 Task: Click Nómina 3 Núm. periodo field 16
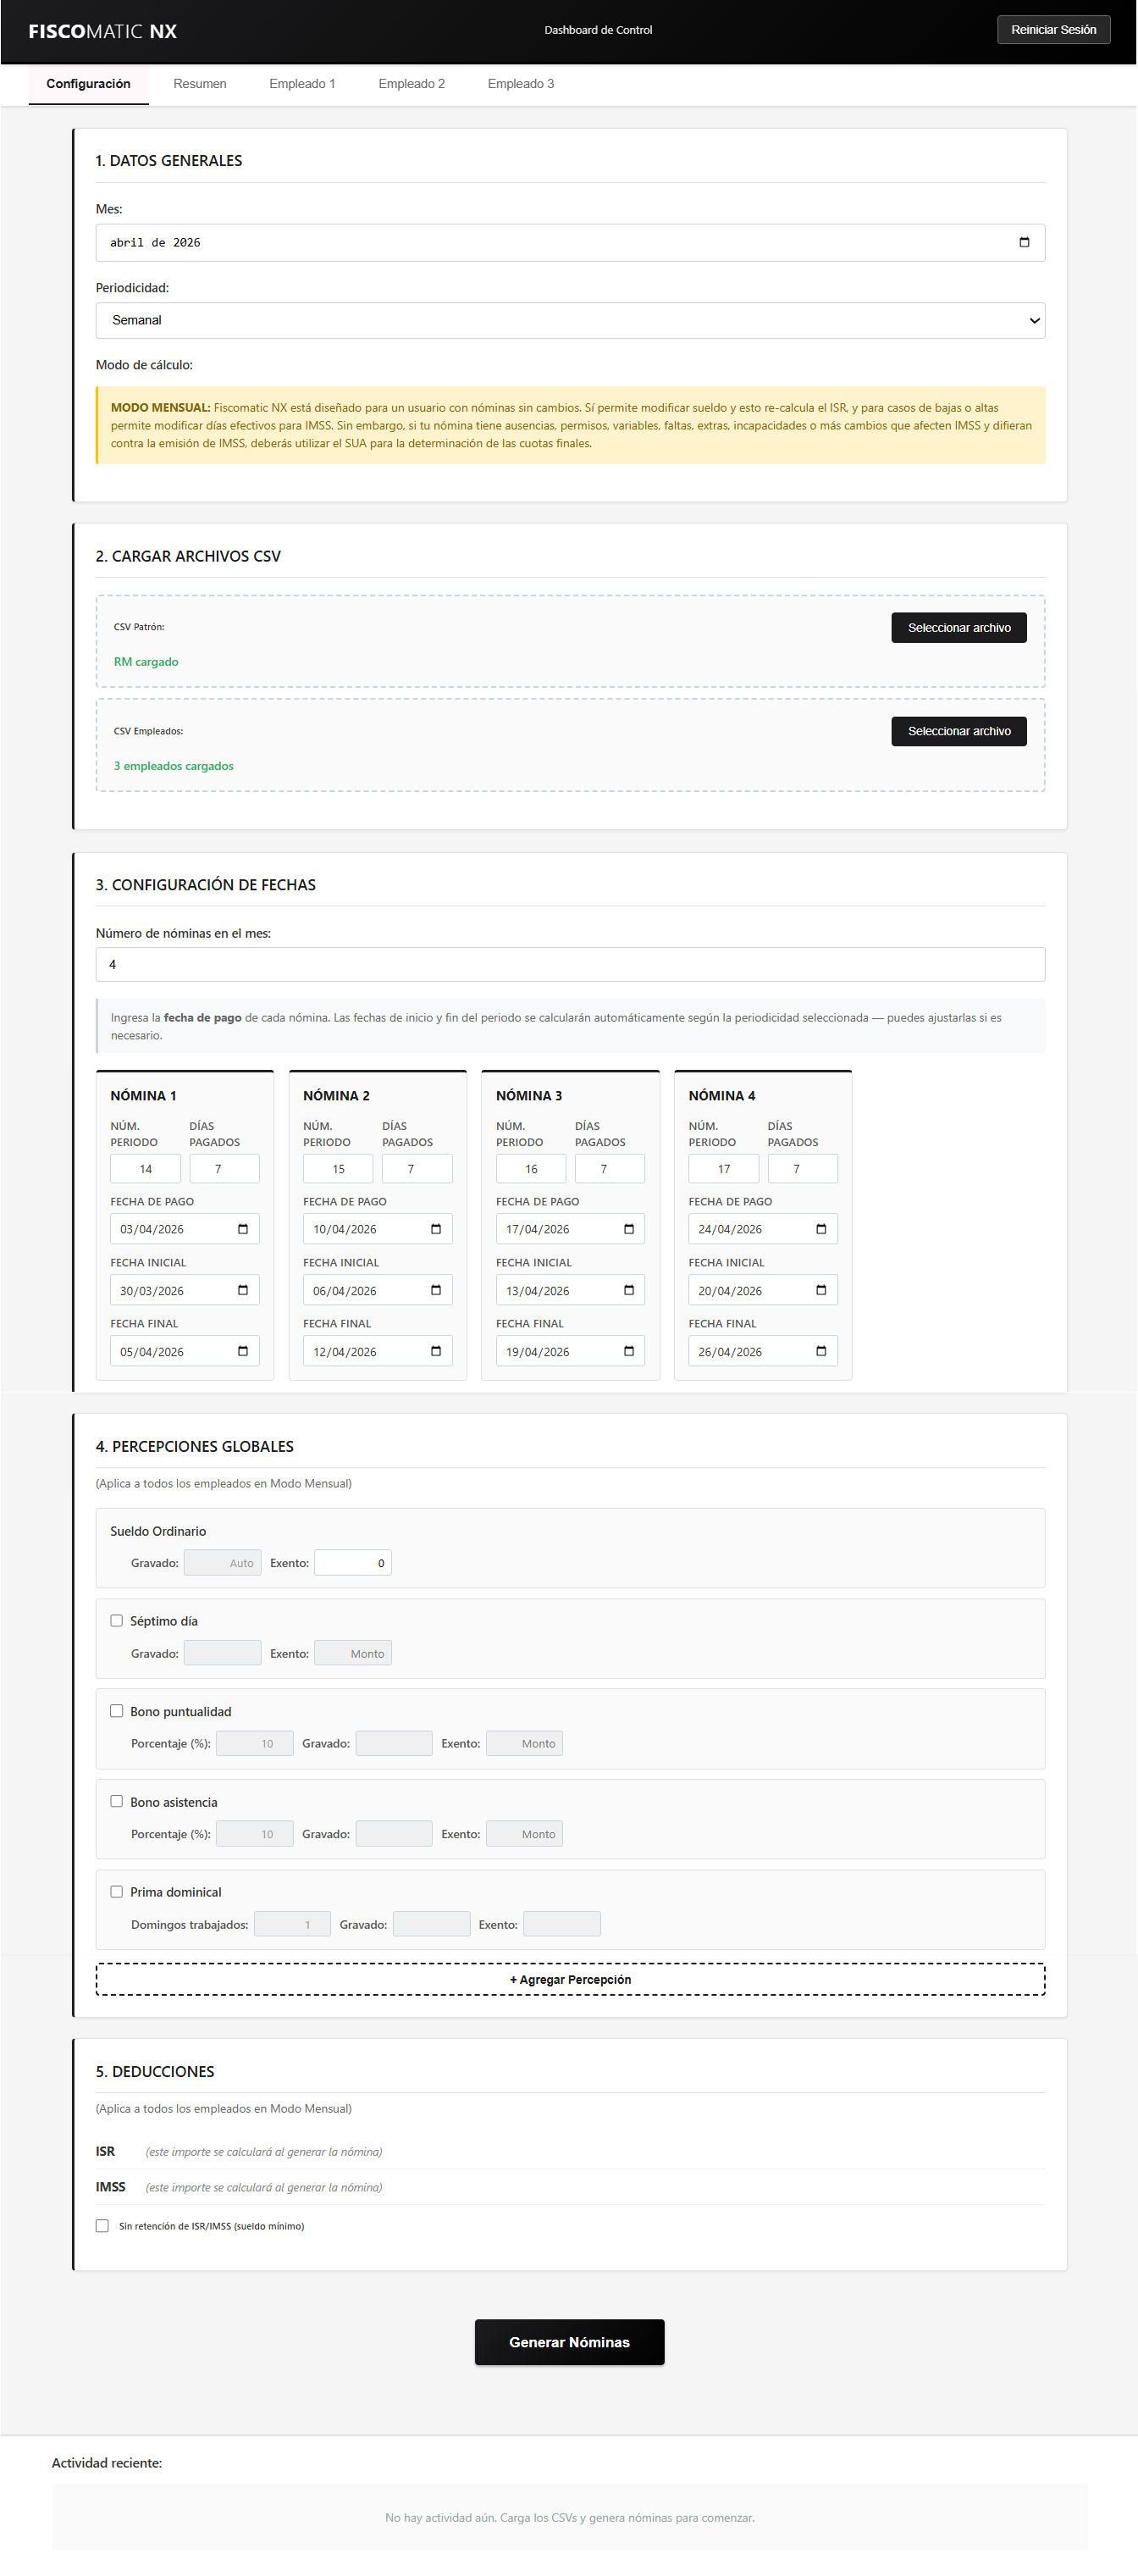click(531, 1169)
